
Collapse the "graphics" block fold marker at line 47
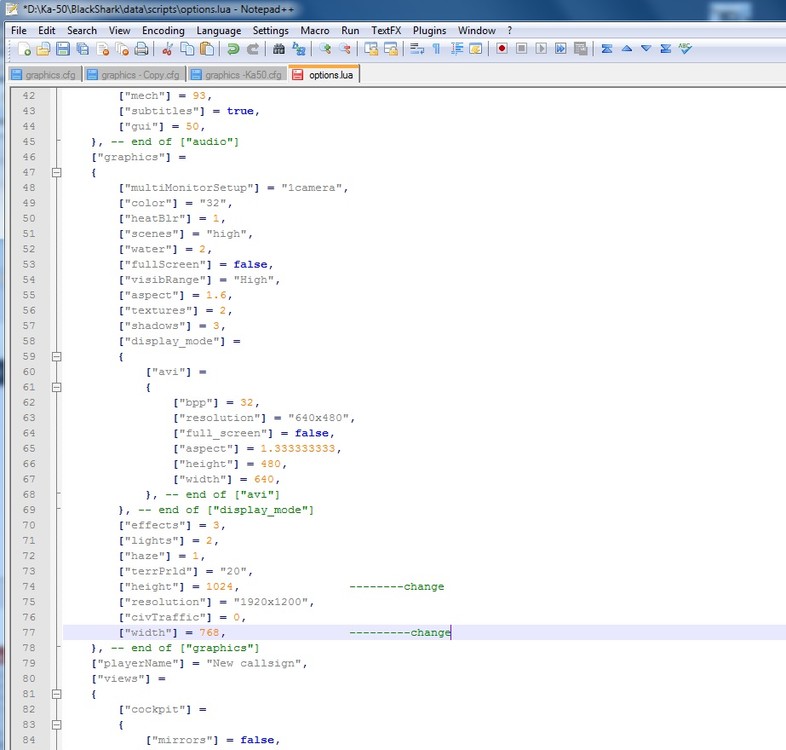click(x=56, y=173)
